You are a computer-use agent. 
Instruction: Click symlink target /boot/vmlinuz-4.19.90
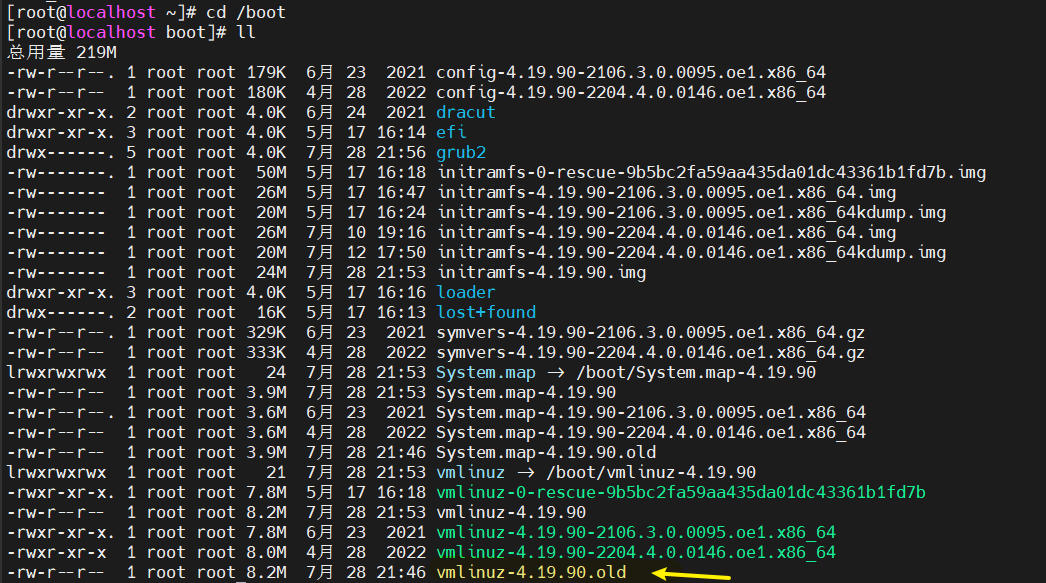(x=651, y=473)
